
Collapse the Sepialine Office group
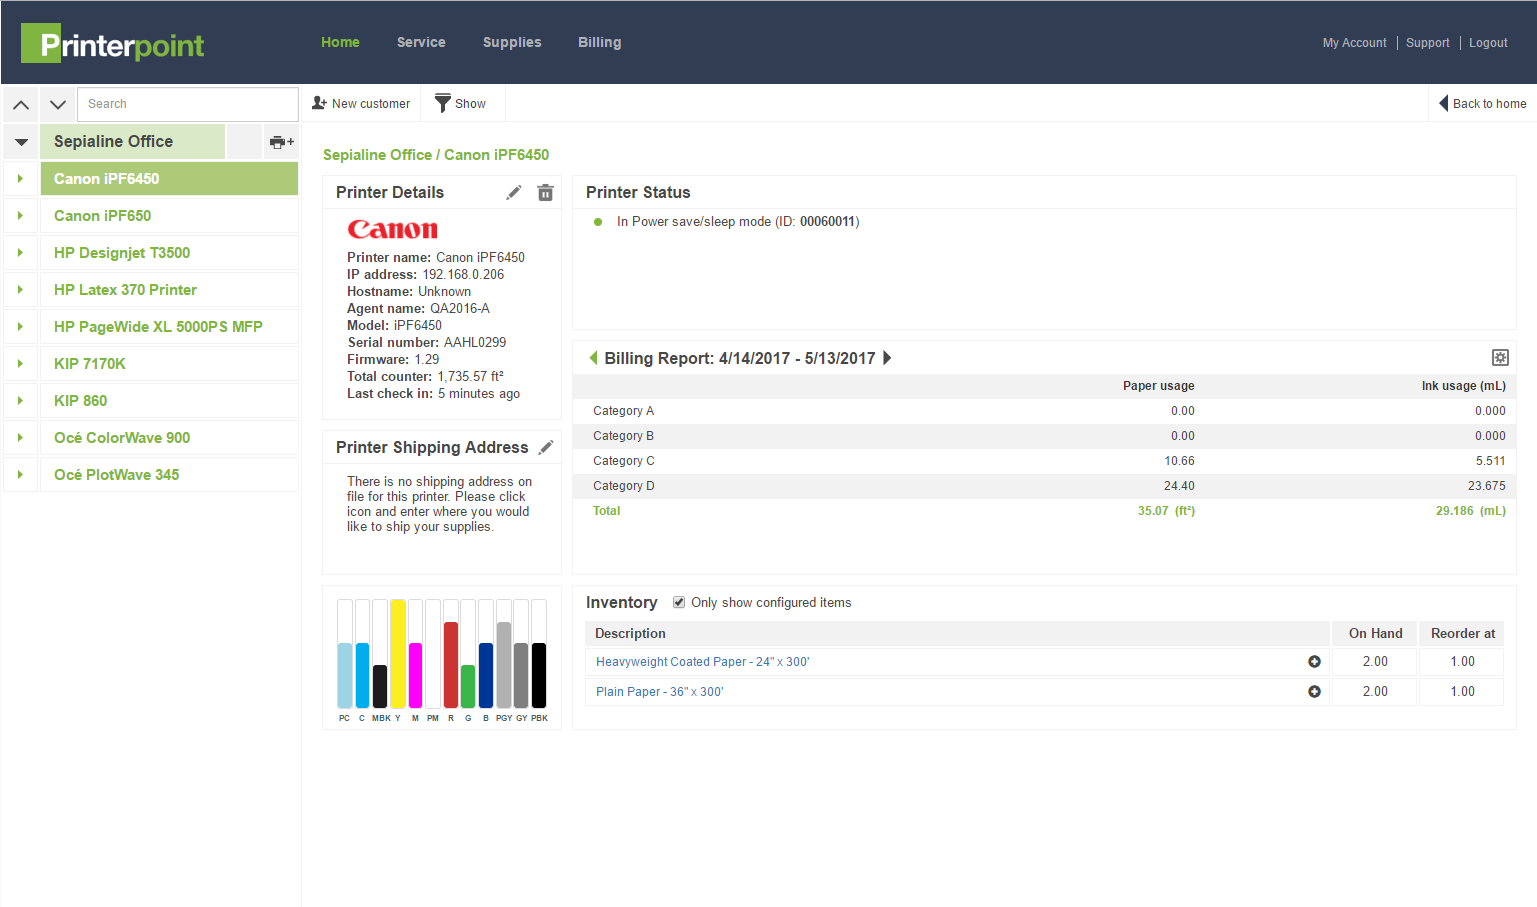(x=21, y=142)
